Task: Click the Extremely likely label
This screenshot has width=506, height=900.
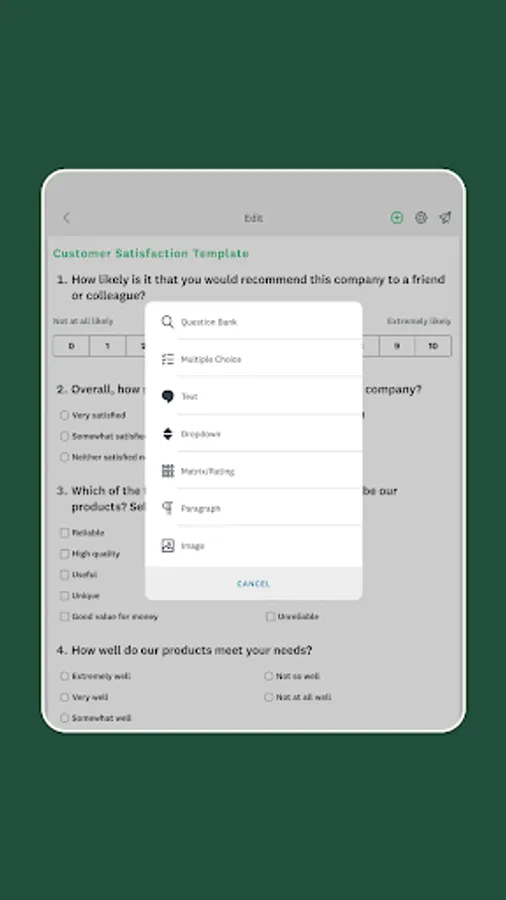Action: click(x=419, y=321)
